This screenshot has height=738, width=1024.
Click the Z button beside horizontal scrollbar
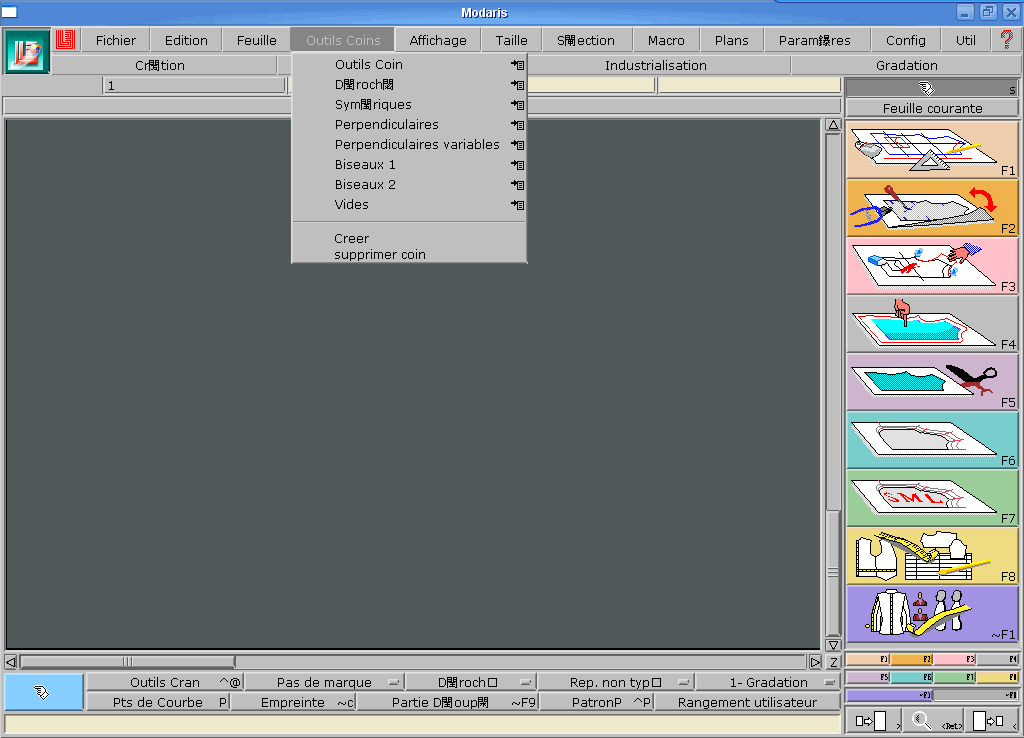(x=833, y=662)
